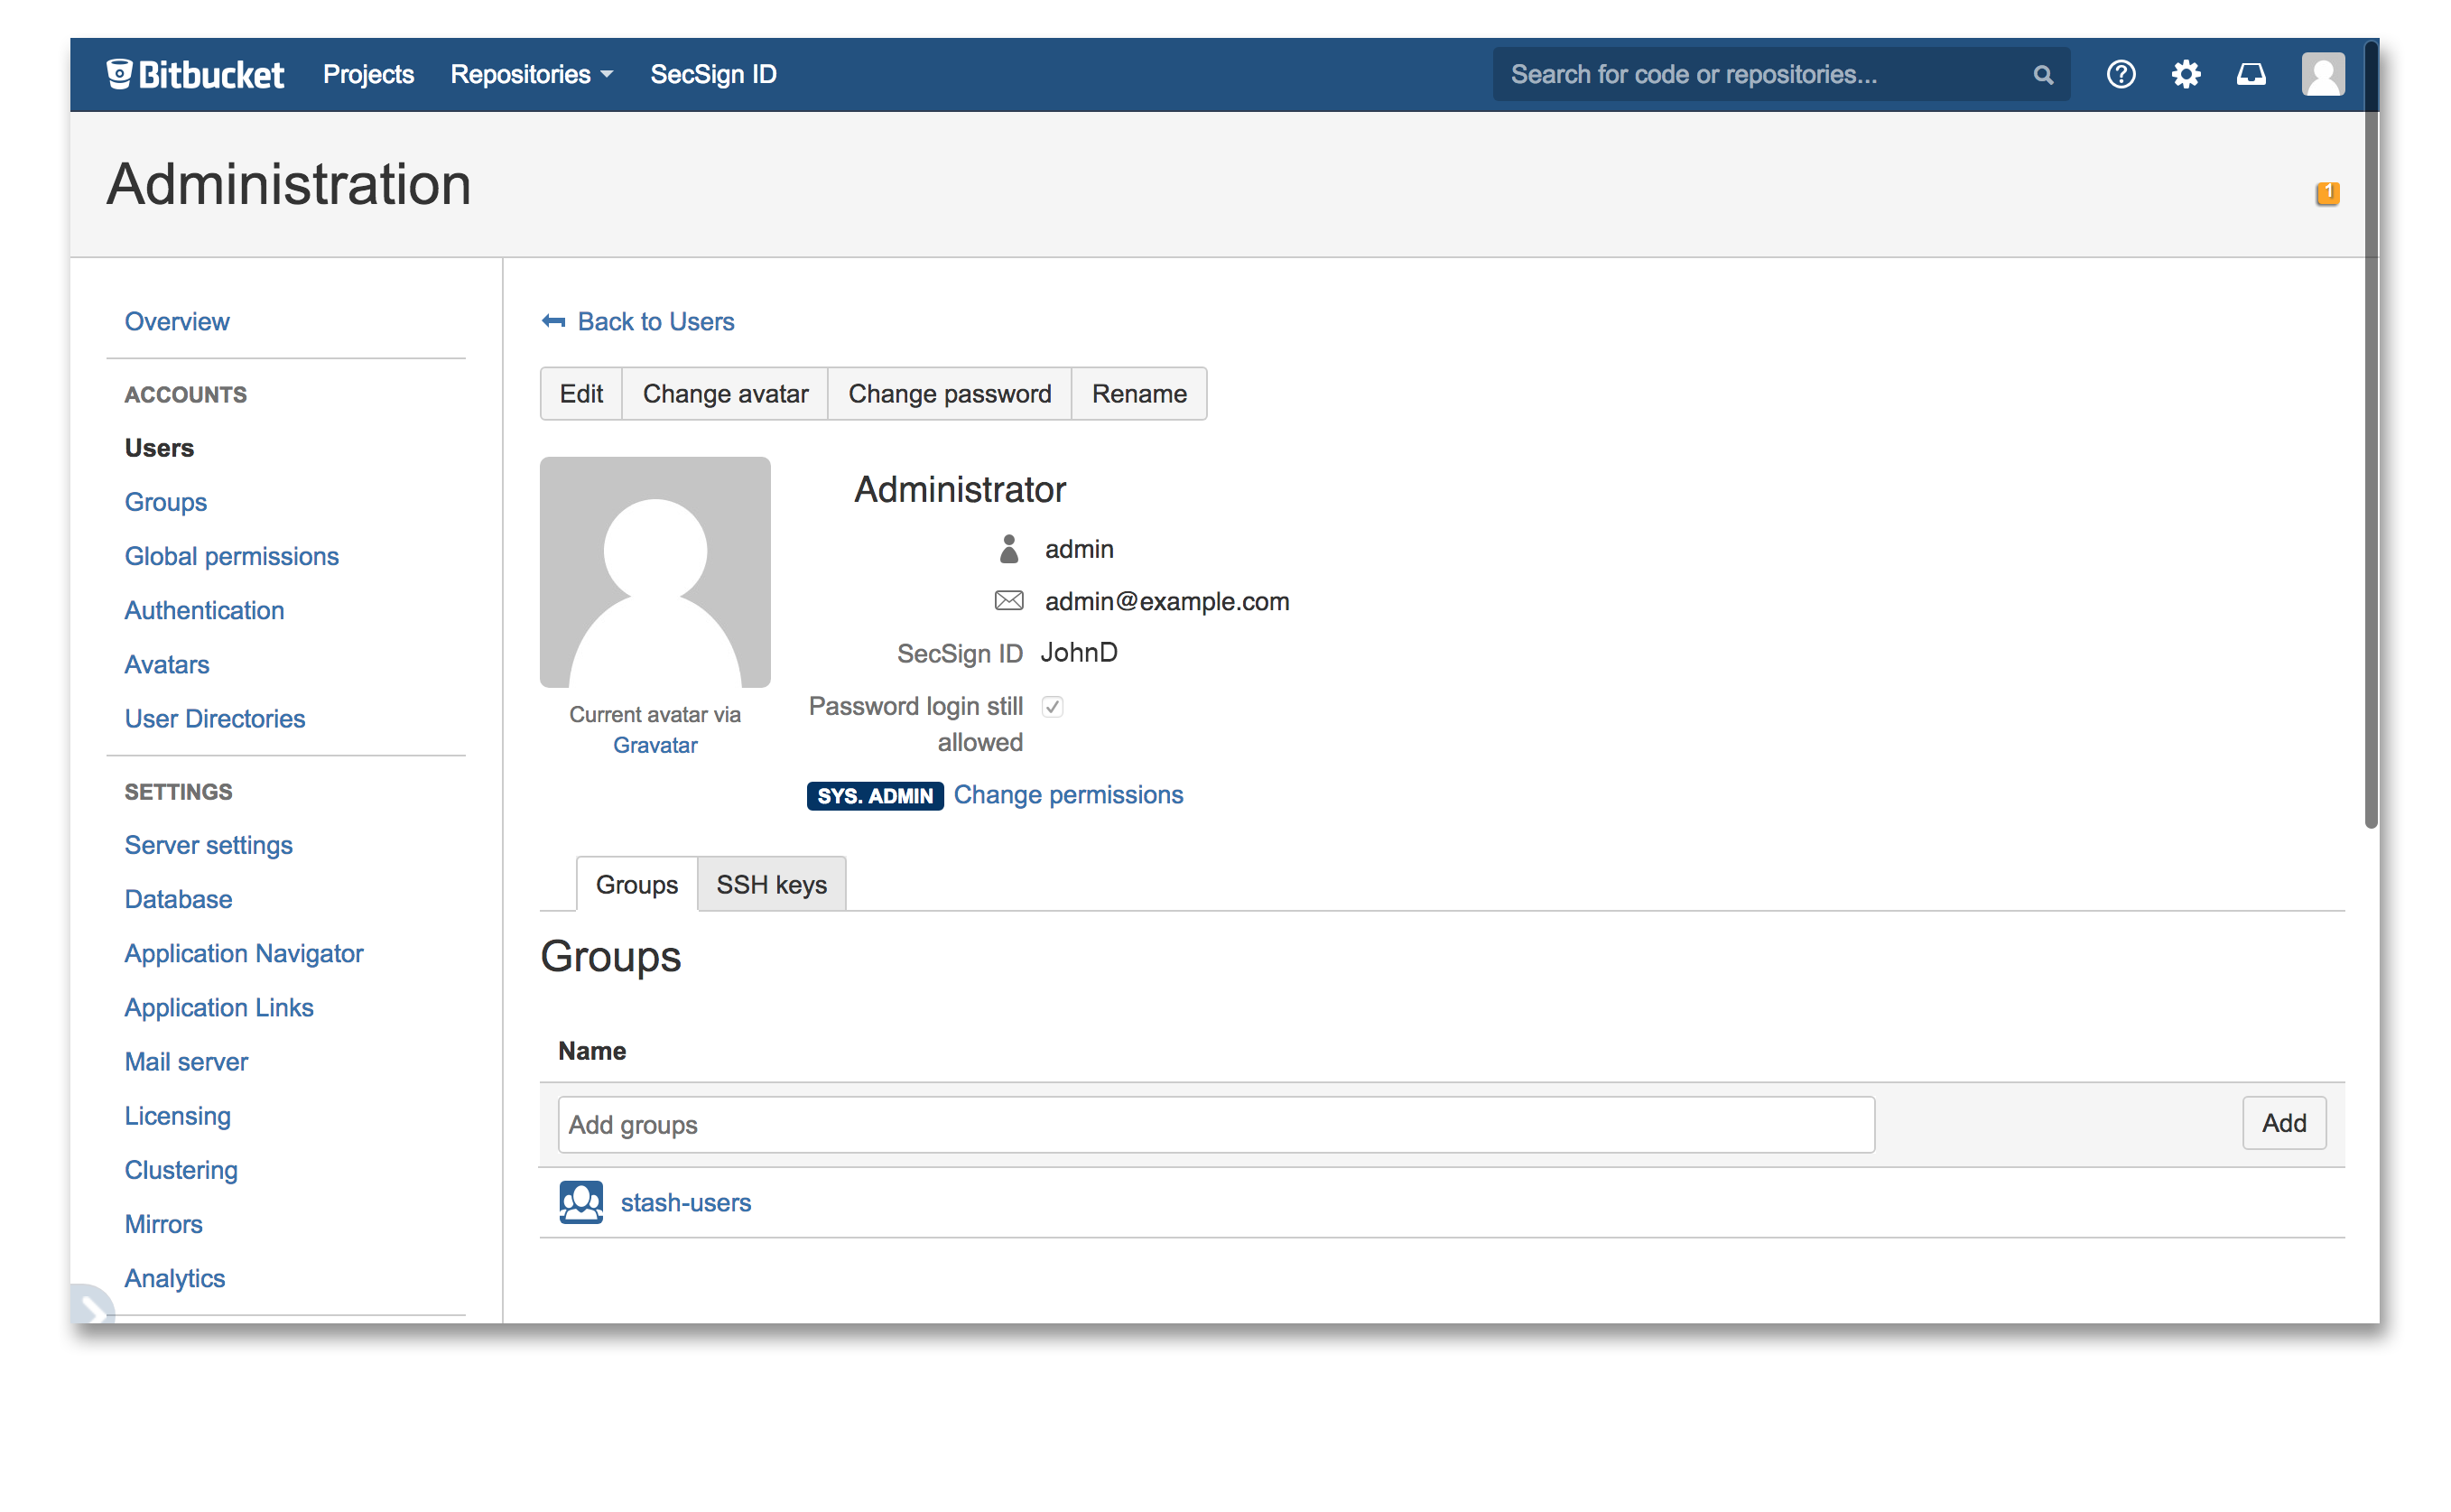Click the Change password button

click(x=949, y=394)
